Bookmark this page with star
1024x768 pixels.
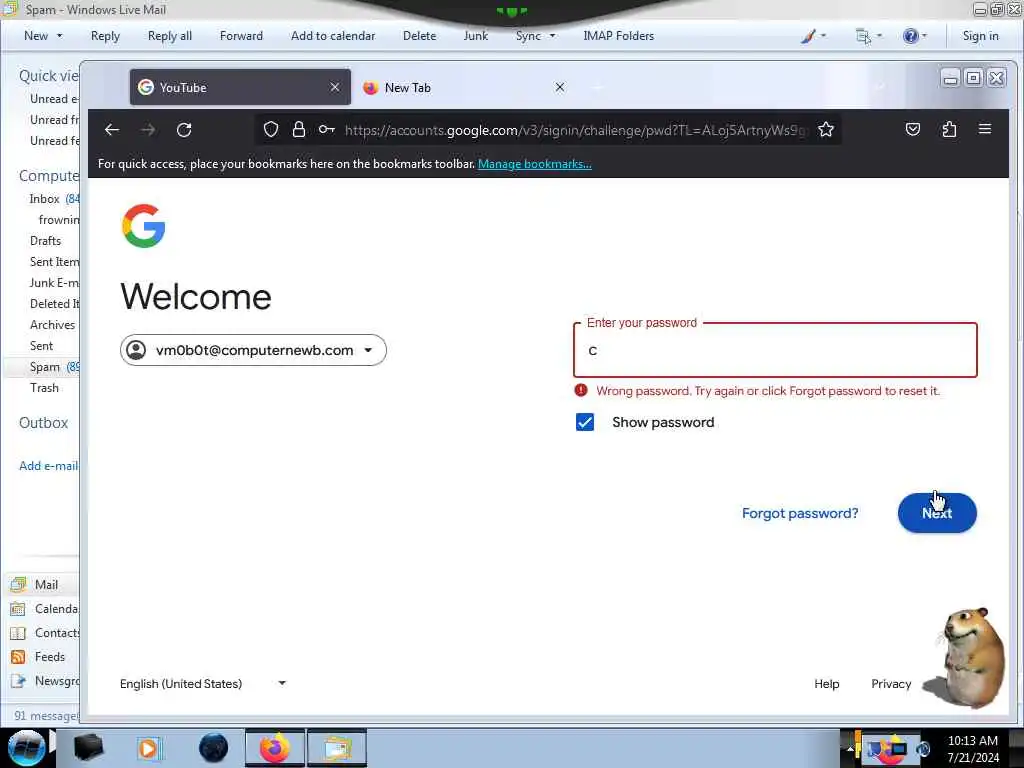coord(826,130)
